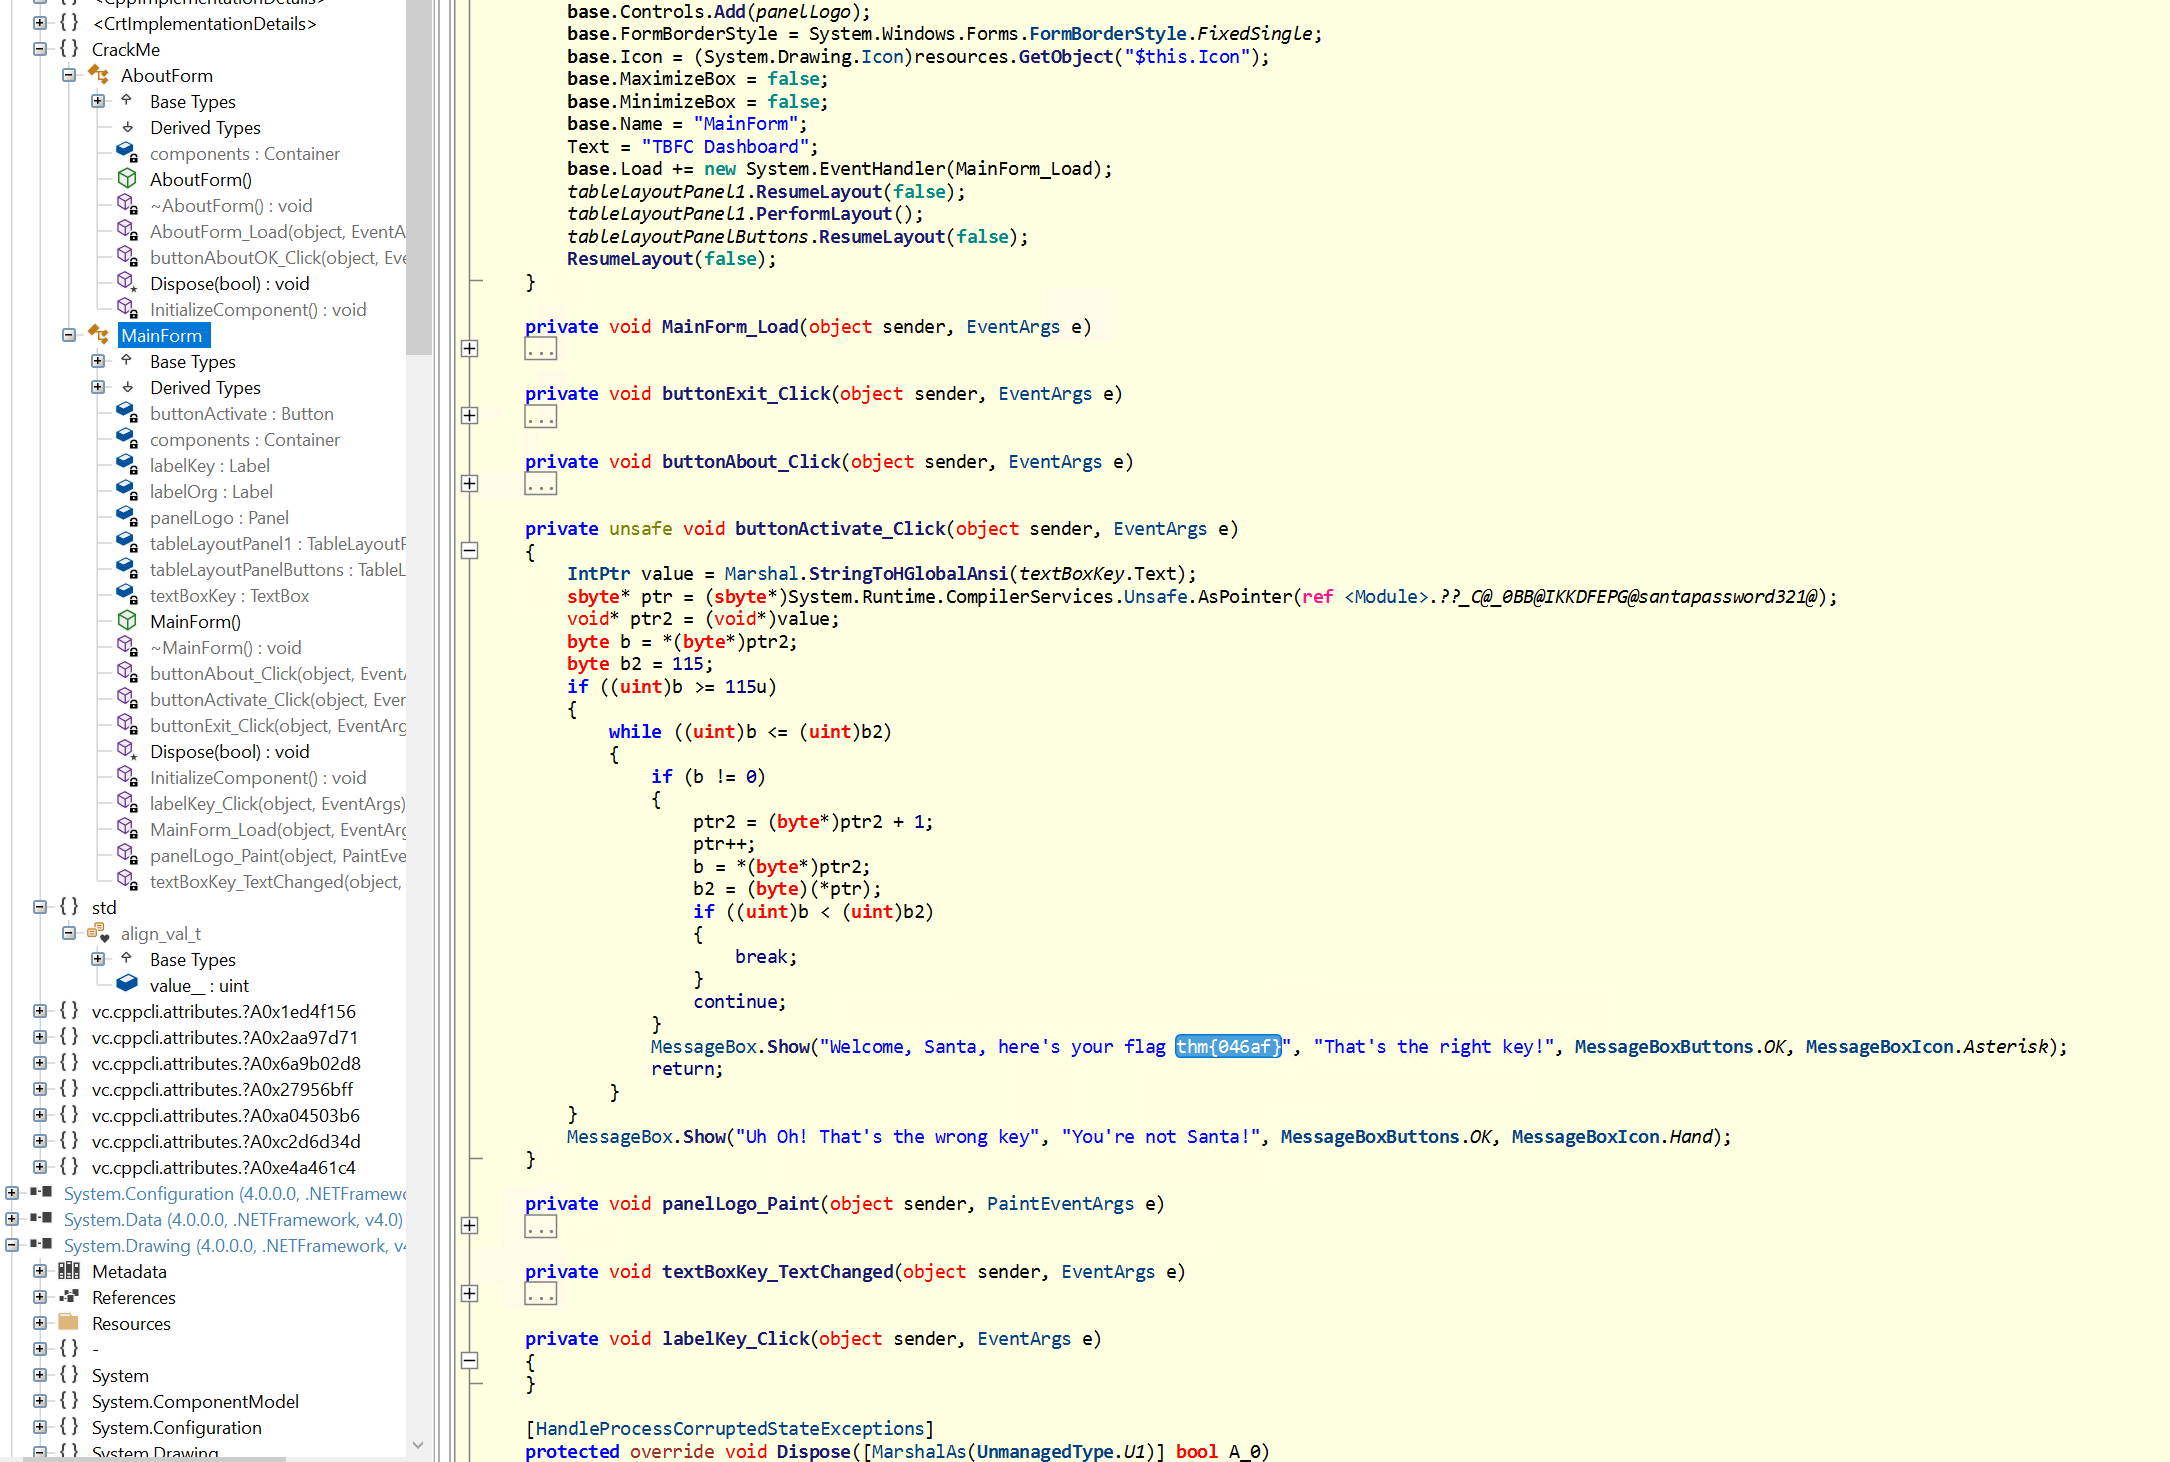Expand Base Types under MainForm
The height and width of the screenshot is (1462, 2170).
tap(98, 361)
